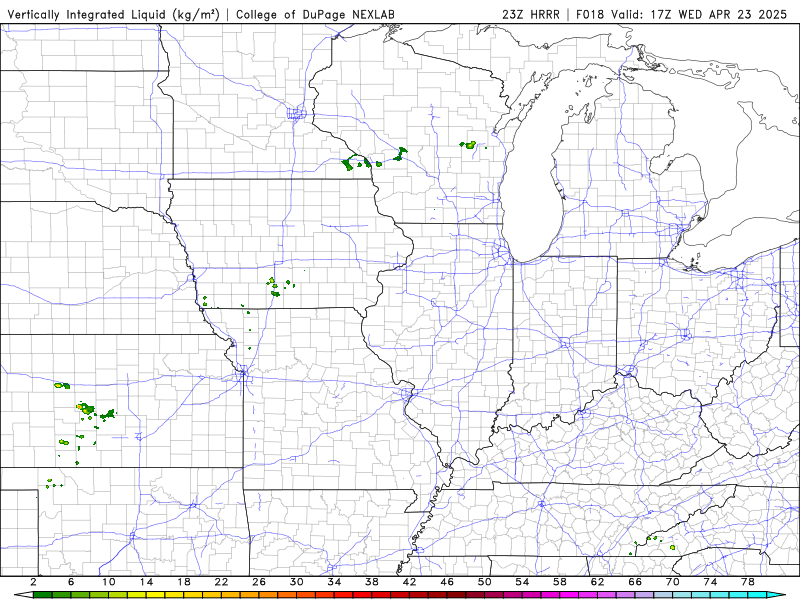Screen dimensions: 800x600
Task: Click the bright cyan swatch under label 78
Action: coord(757,595)
